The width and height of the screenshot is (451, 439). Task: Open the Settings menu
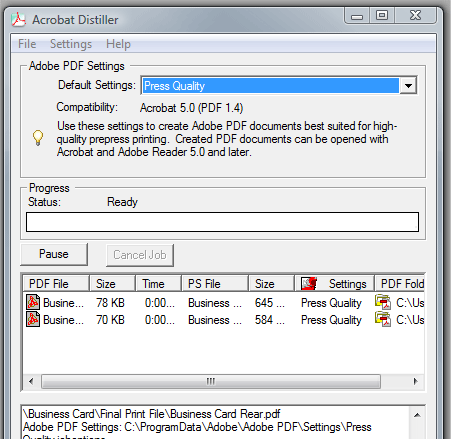(71, 44)
